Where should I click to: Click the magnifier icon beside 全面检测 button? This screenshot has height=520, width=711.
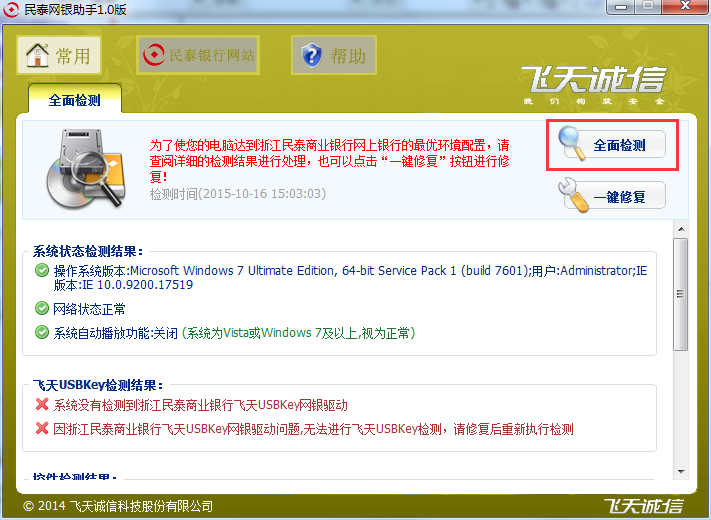[572, 143]
